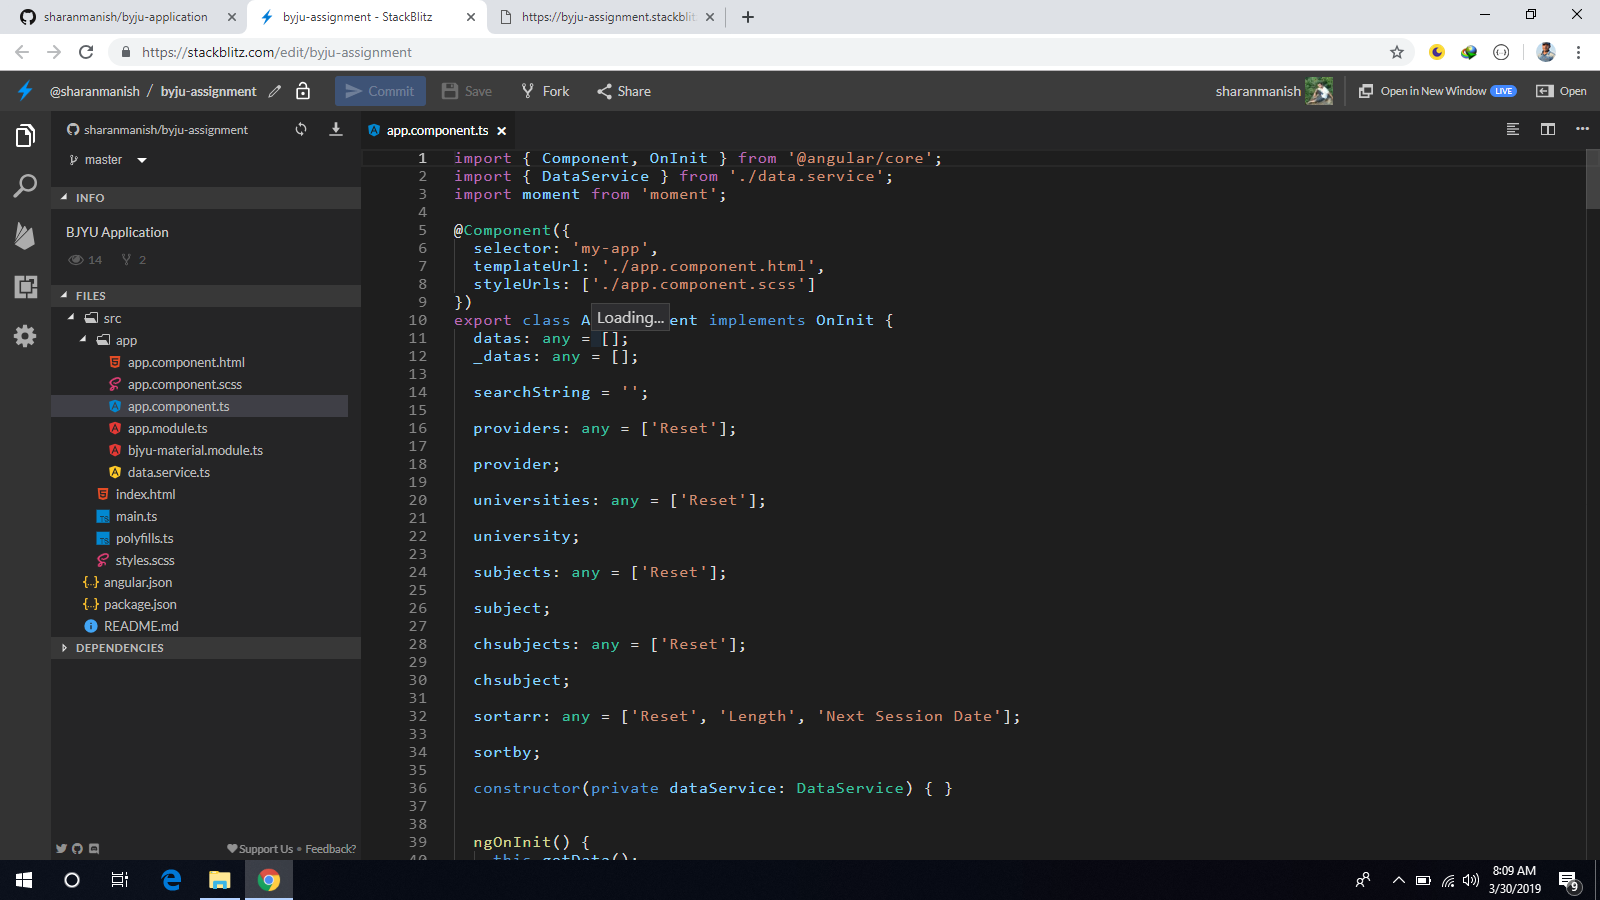Viewport: 1600px width, 900px height.
Task: Click the pencil icon to edit project name
Action: point(275,91)
